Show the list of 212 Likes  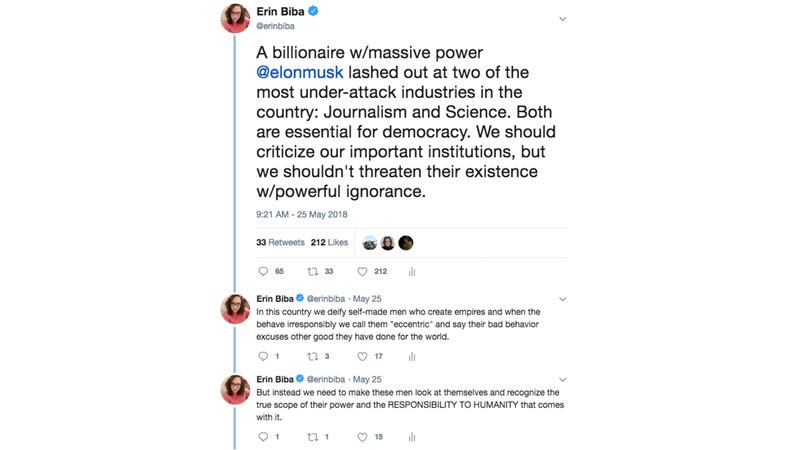pyautogui.click(x=329, y=242)
